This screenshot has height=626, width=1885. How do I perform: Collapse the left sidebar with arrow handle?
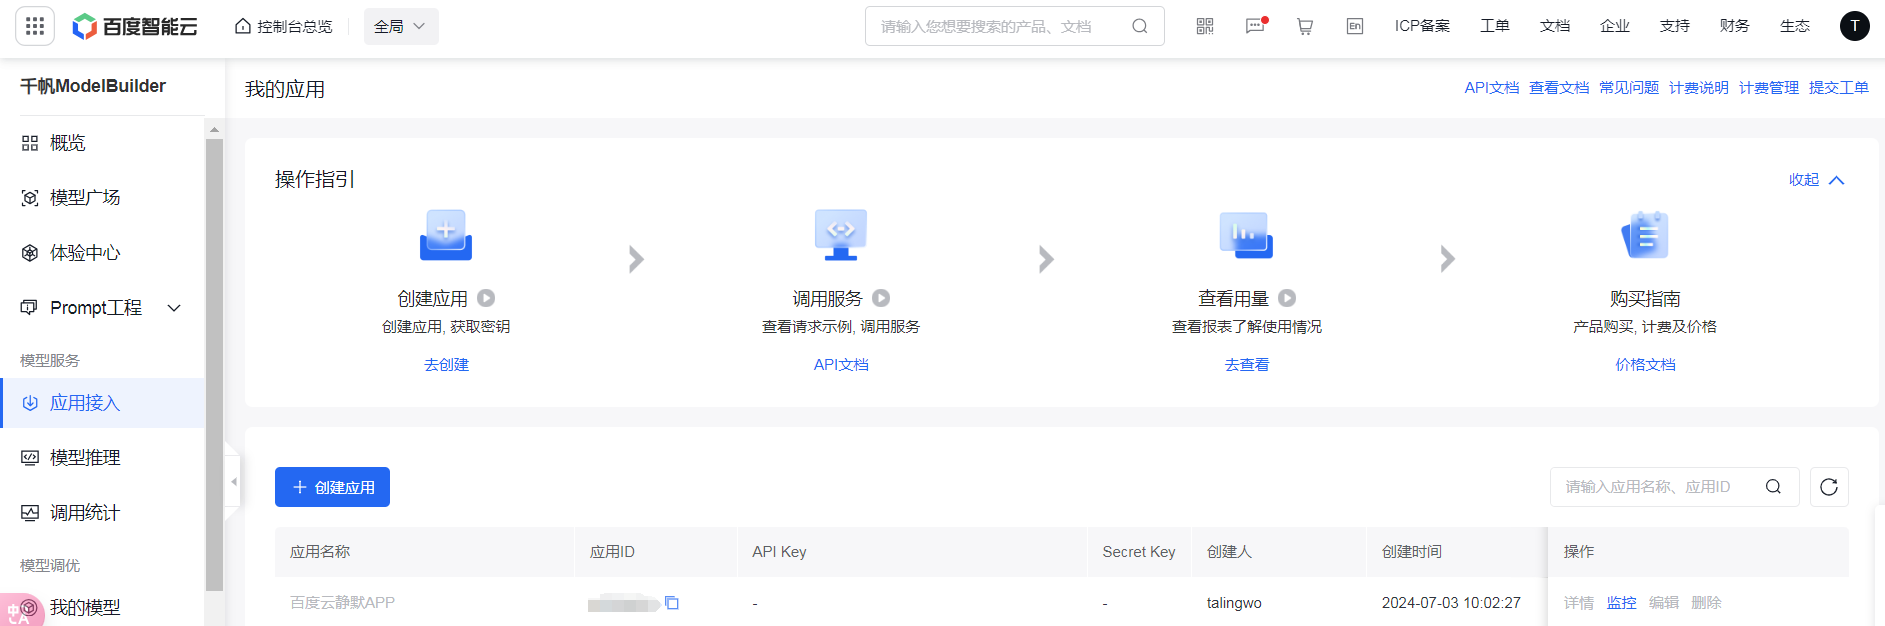233,482
